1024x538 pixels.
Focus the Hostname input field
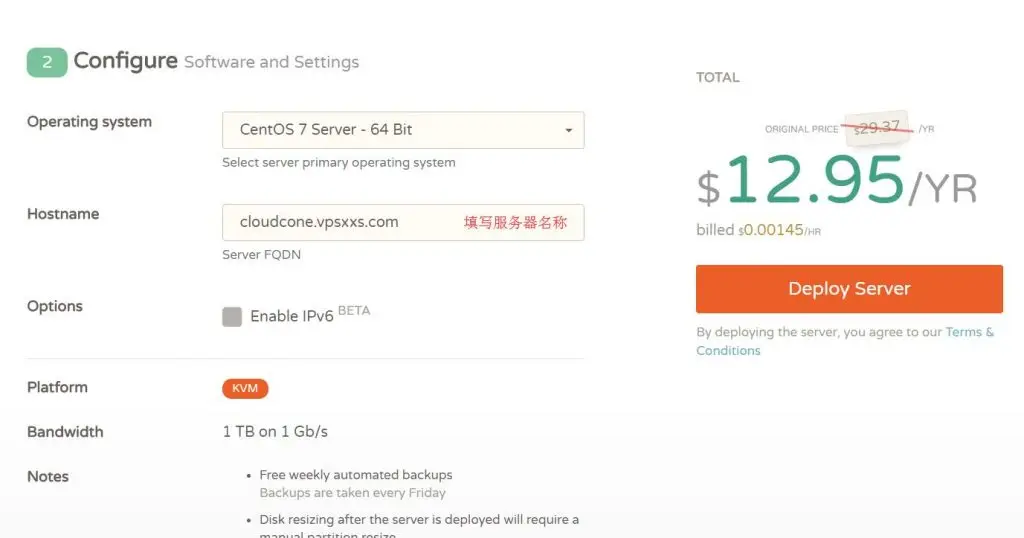[x=340, y=222]
